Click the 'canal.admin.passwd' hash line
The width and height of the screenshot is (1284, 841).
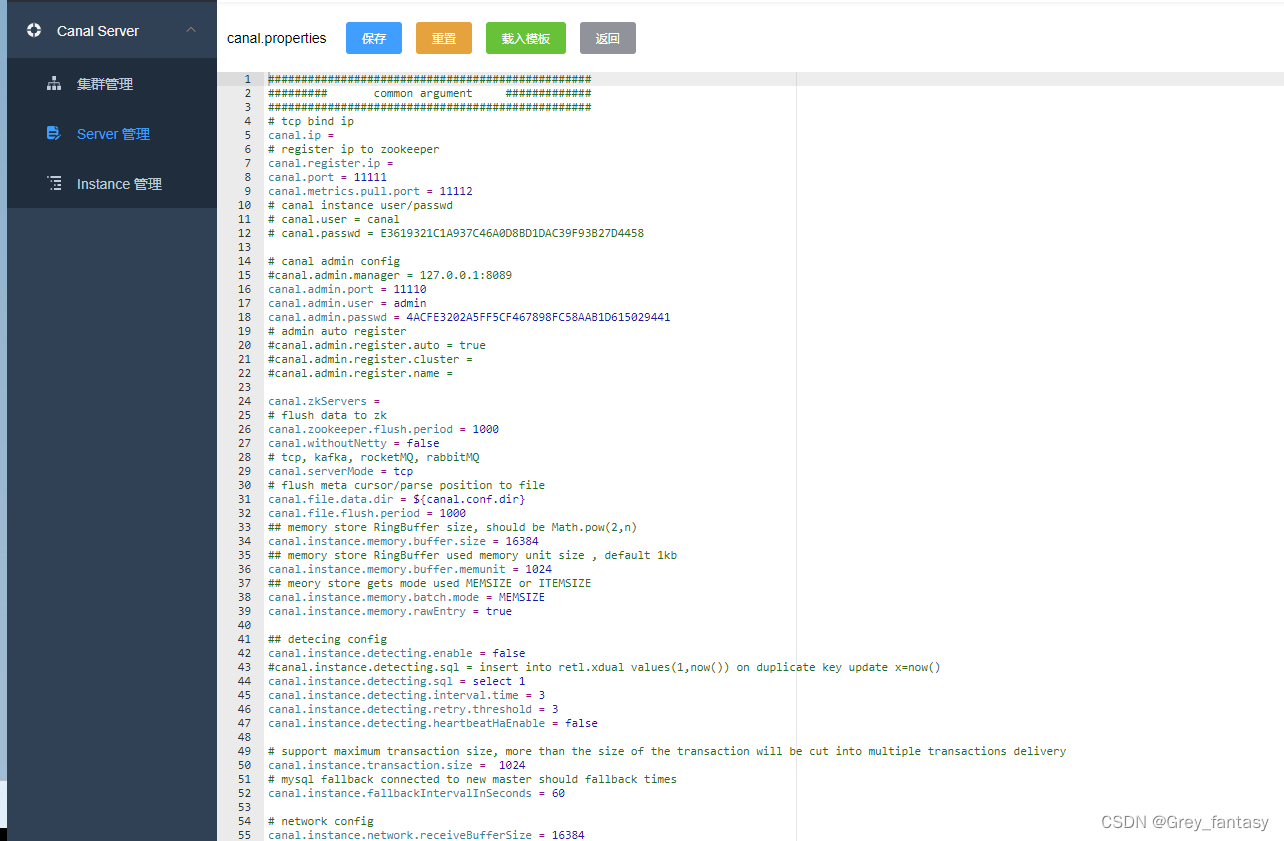coord(469,317)
